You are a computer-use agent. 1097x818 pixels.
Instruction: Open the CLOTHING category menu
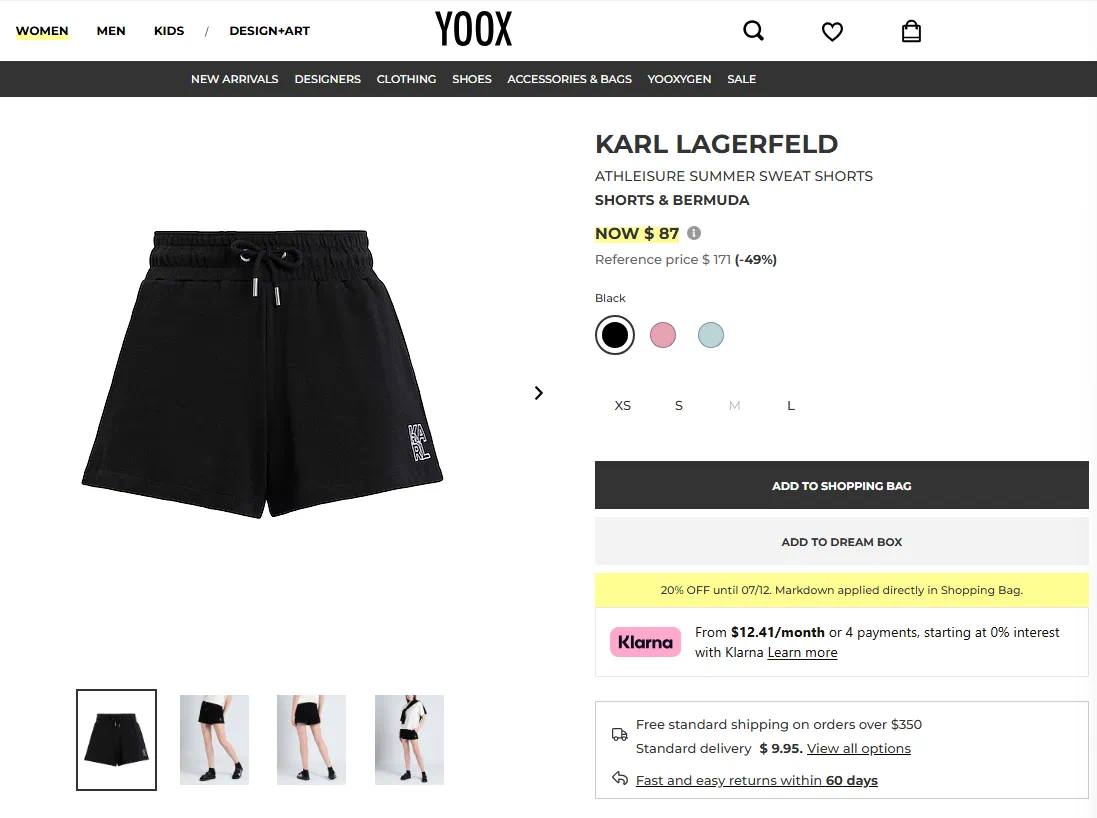pyautogui.click(x=406, y=79)
